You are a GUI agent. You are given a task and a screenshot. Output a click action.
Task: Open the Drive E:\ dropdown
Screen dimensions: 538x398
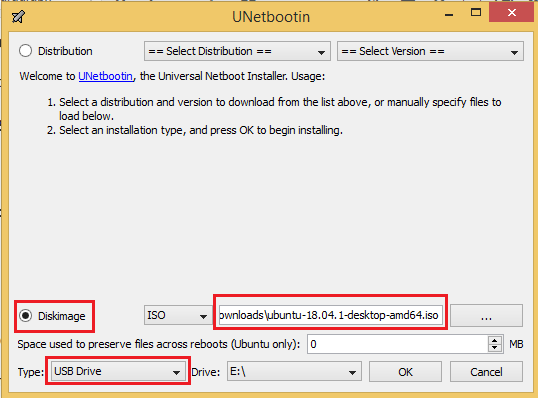[x=294, y=371]
